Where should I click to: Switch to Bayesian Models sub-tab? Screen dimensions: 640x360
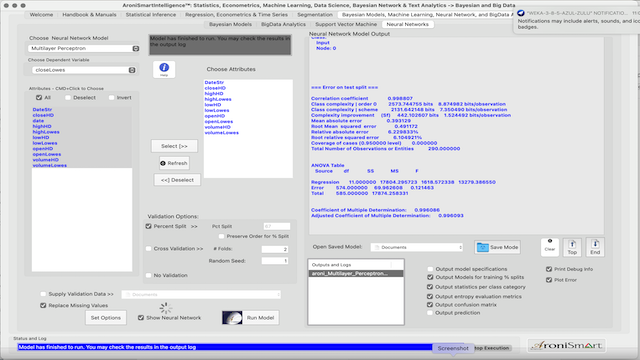click(230, 24)
